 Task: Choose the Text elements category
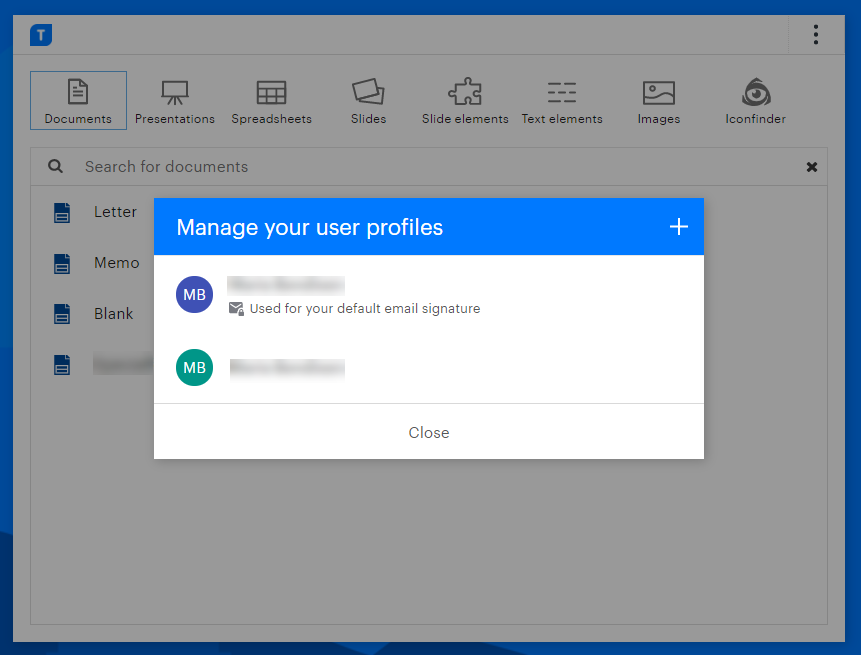click(x=562, y=100)
